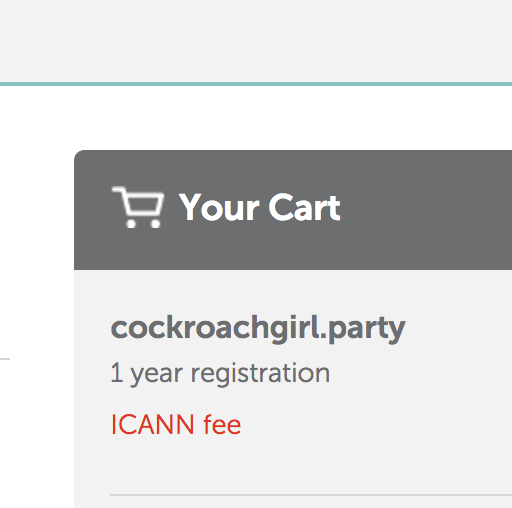Click the 1 year registration text
This screenshot has height=508, width=512.
click(220, 374)
